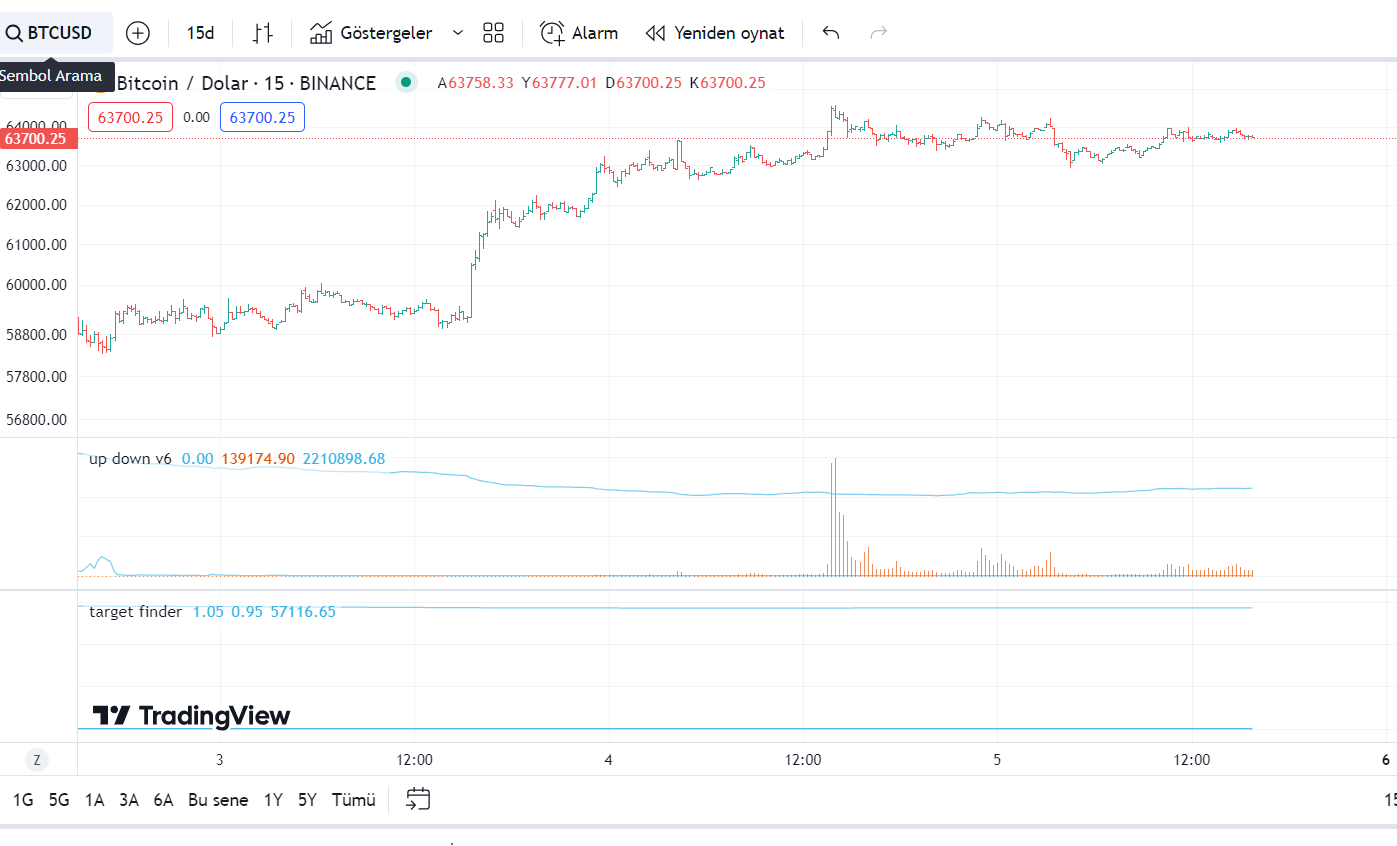Viewport: 1397px width, 846px height.
Task: Click the blue 63700.25 buy price button
Action: pyautogui.click(x=262, y=118)
